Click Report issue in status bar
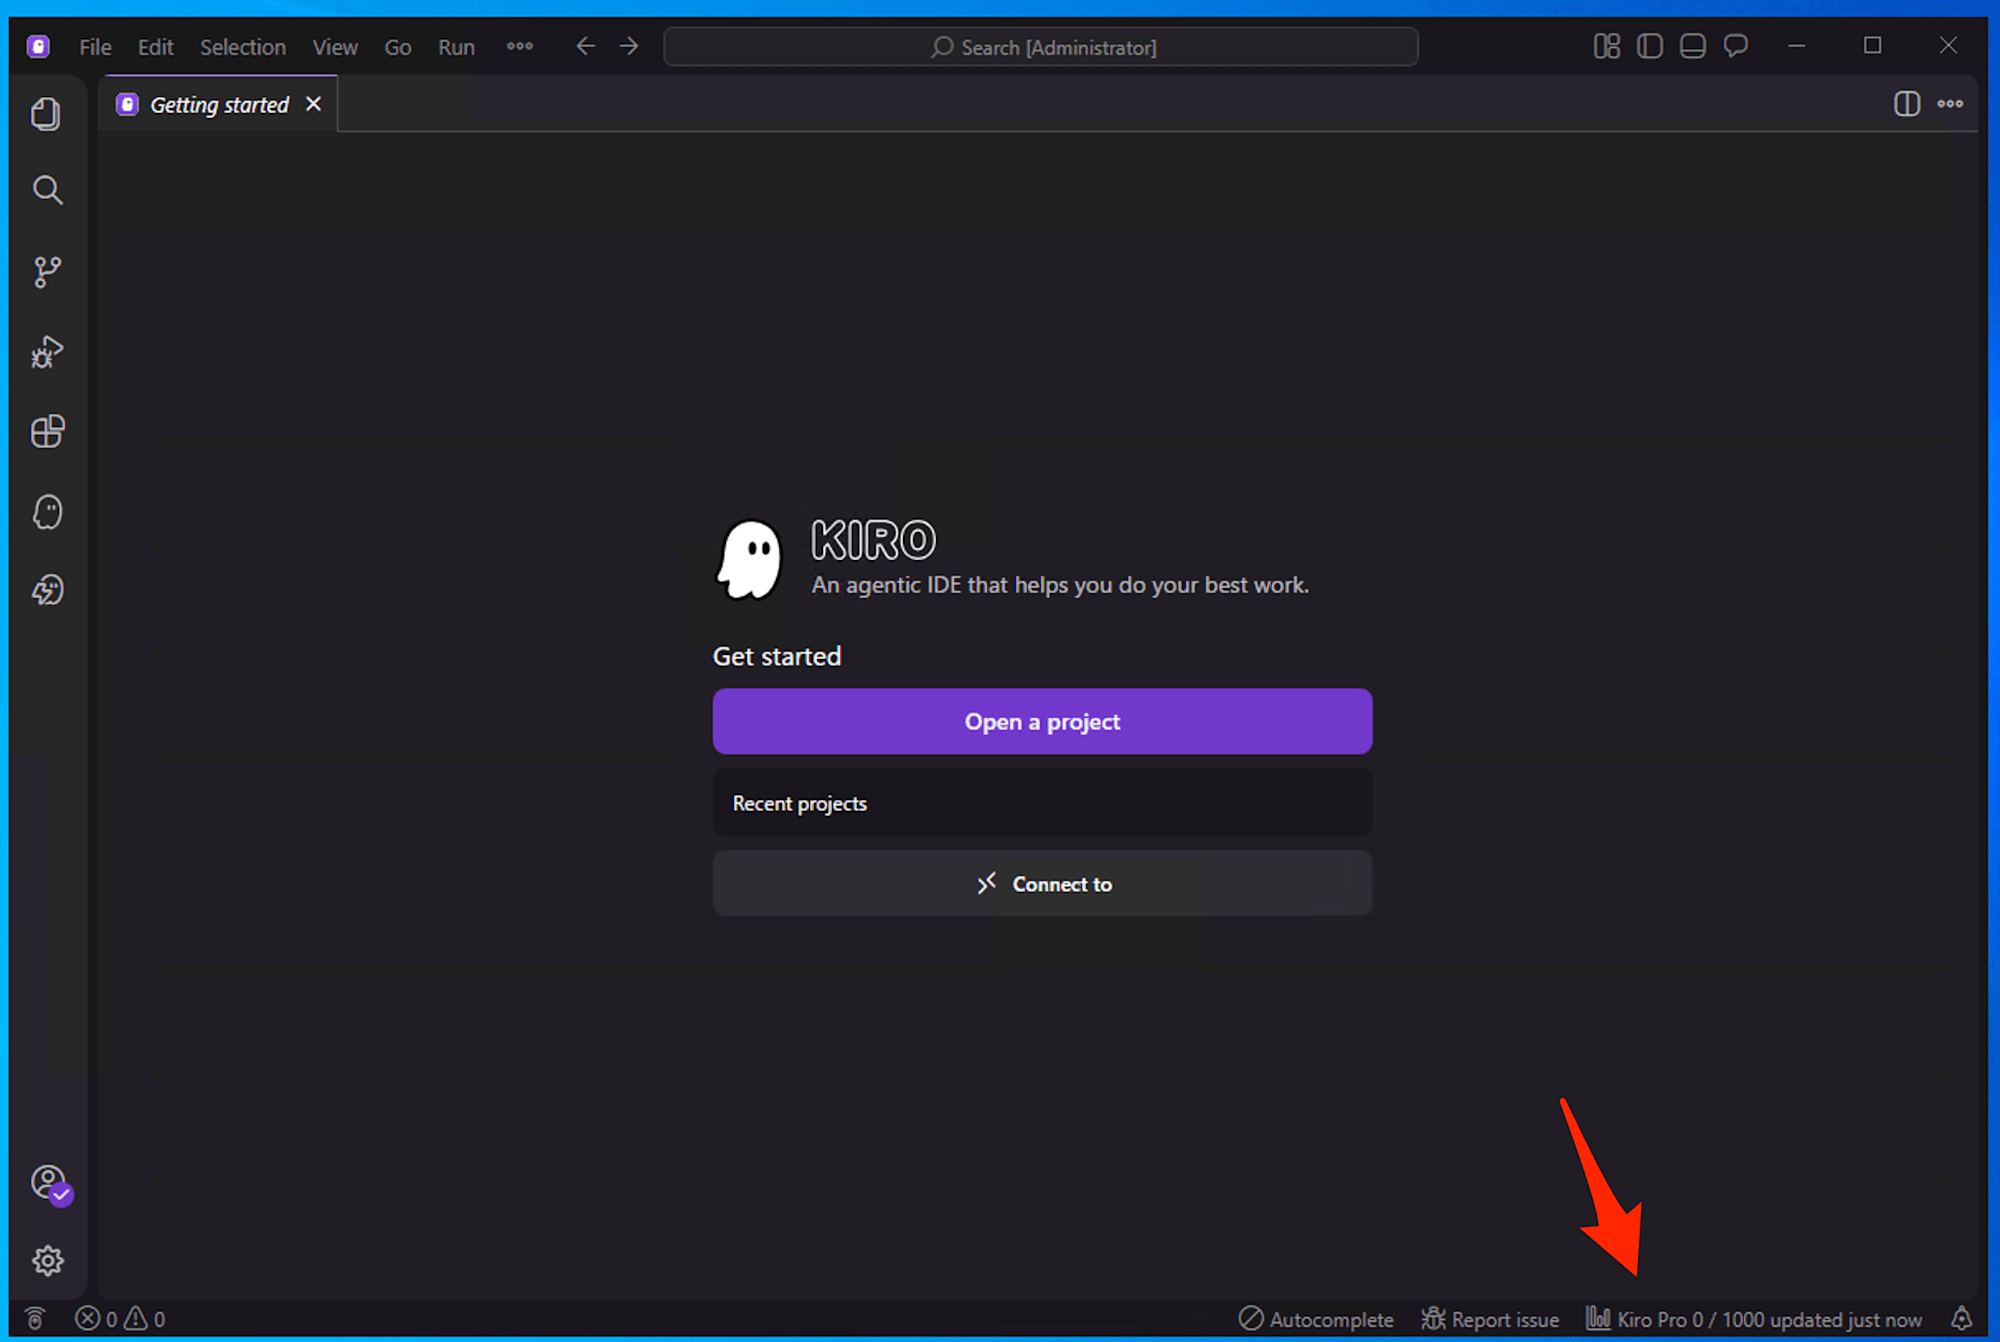Image resolution: width=2000 pixels, height=1342 pixels. point(1490,1319)
